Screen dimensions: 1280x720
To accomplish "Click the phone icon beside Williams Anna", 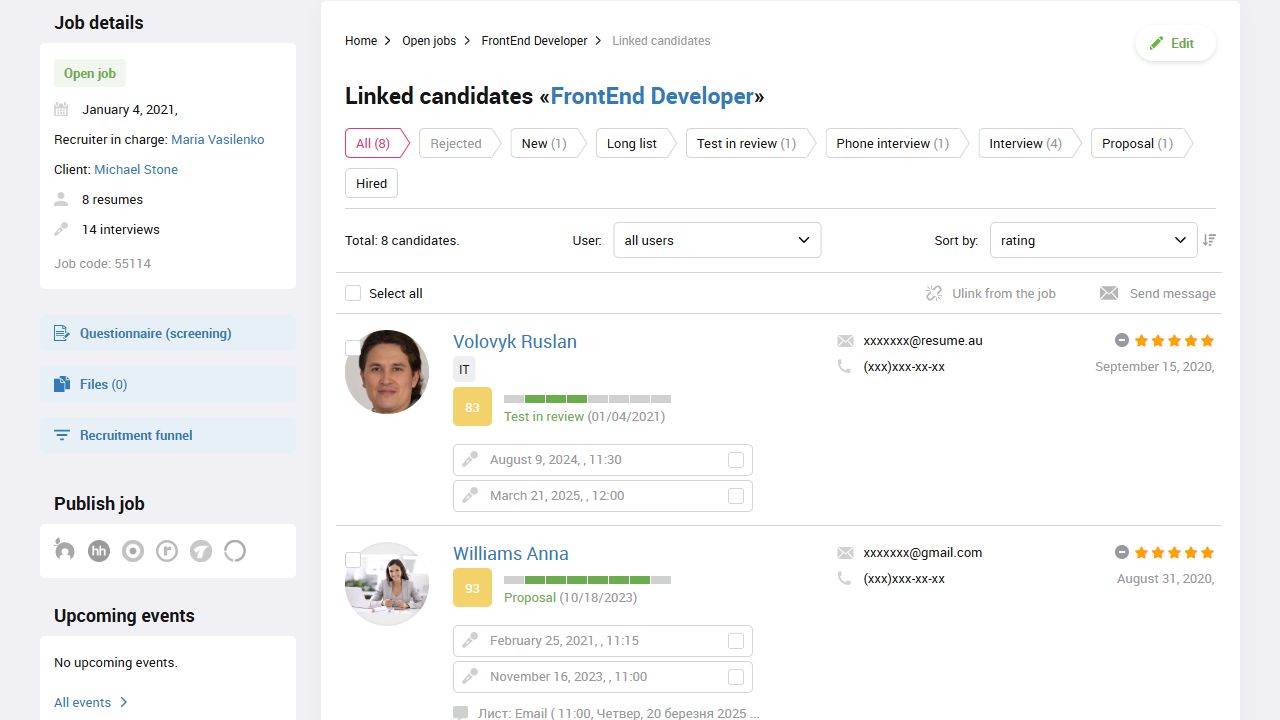I will pos(845,578).
